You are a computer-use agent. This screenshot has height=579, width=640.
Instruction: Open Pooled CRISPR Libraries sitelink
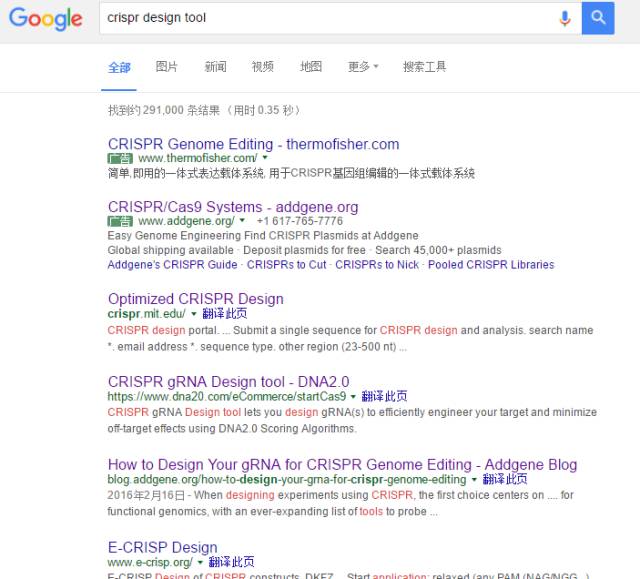[491, 265]
